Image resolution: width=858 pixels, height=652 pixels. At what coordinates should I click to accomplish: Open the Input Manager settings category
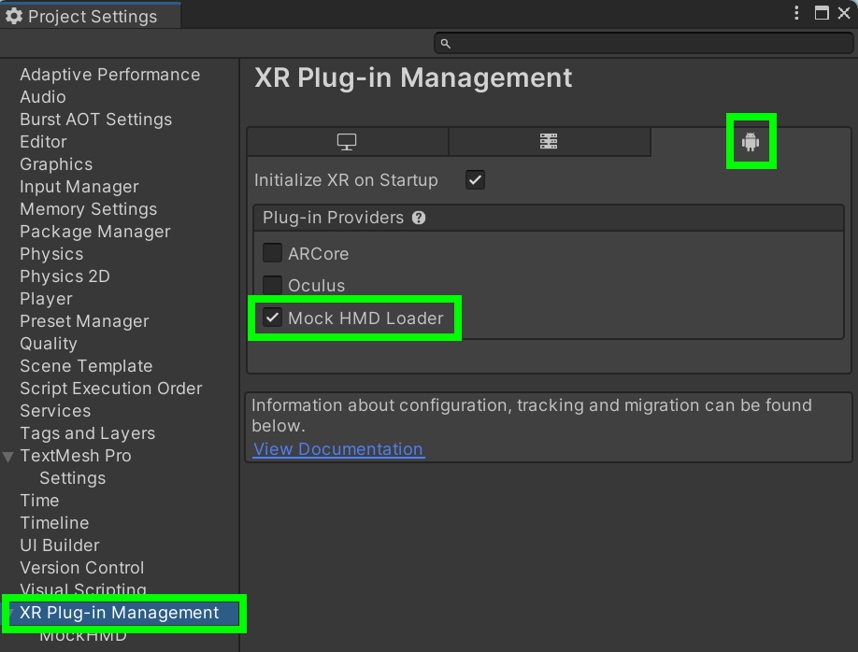(x=79, y=187)
